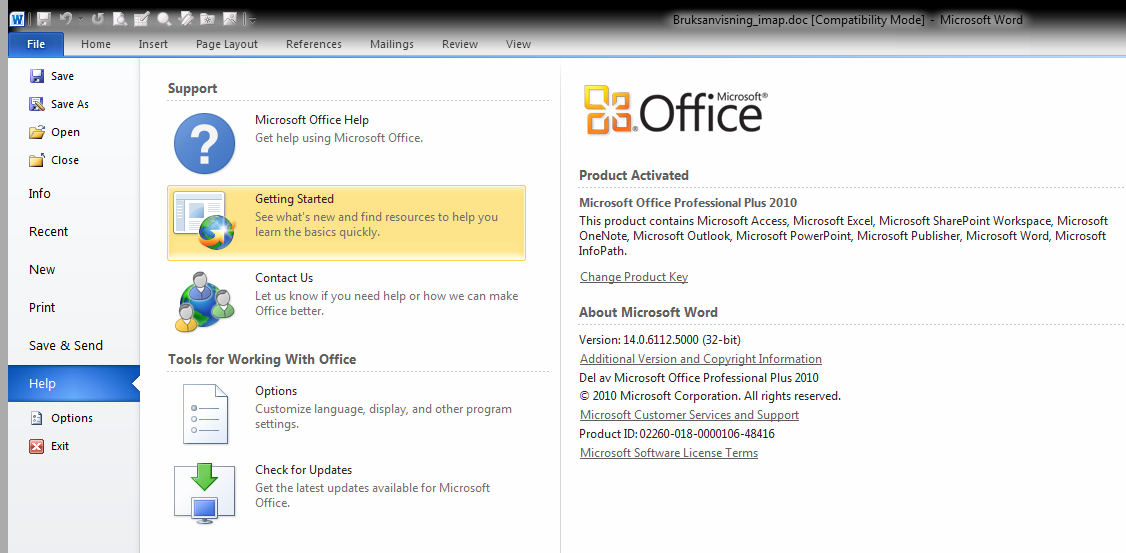Click the insert picture icon in Quick Access Toolbar

coord(230,19)
